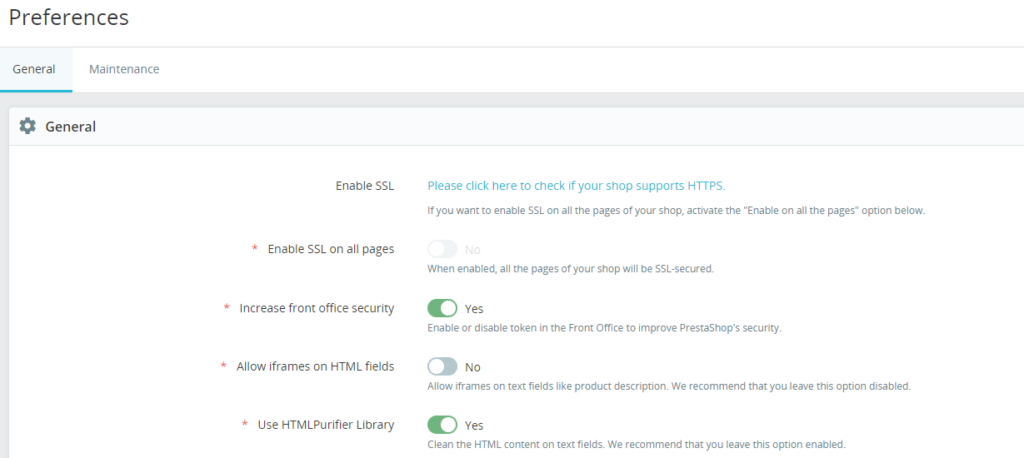Click Yes label beside front office security
1024x458 pixels.
click(474, 308)
